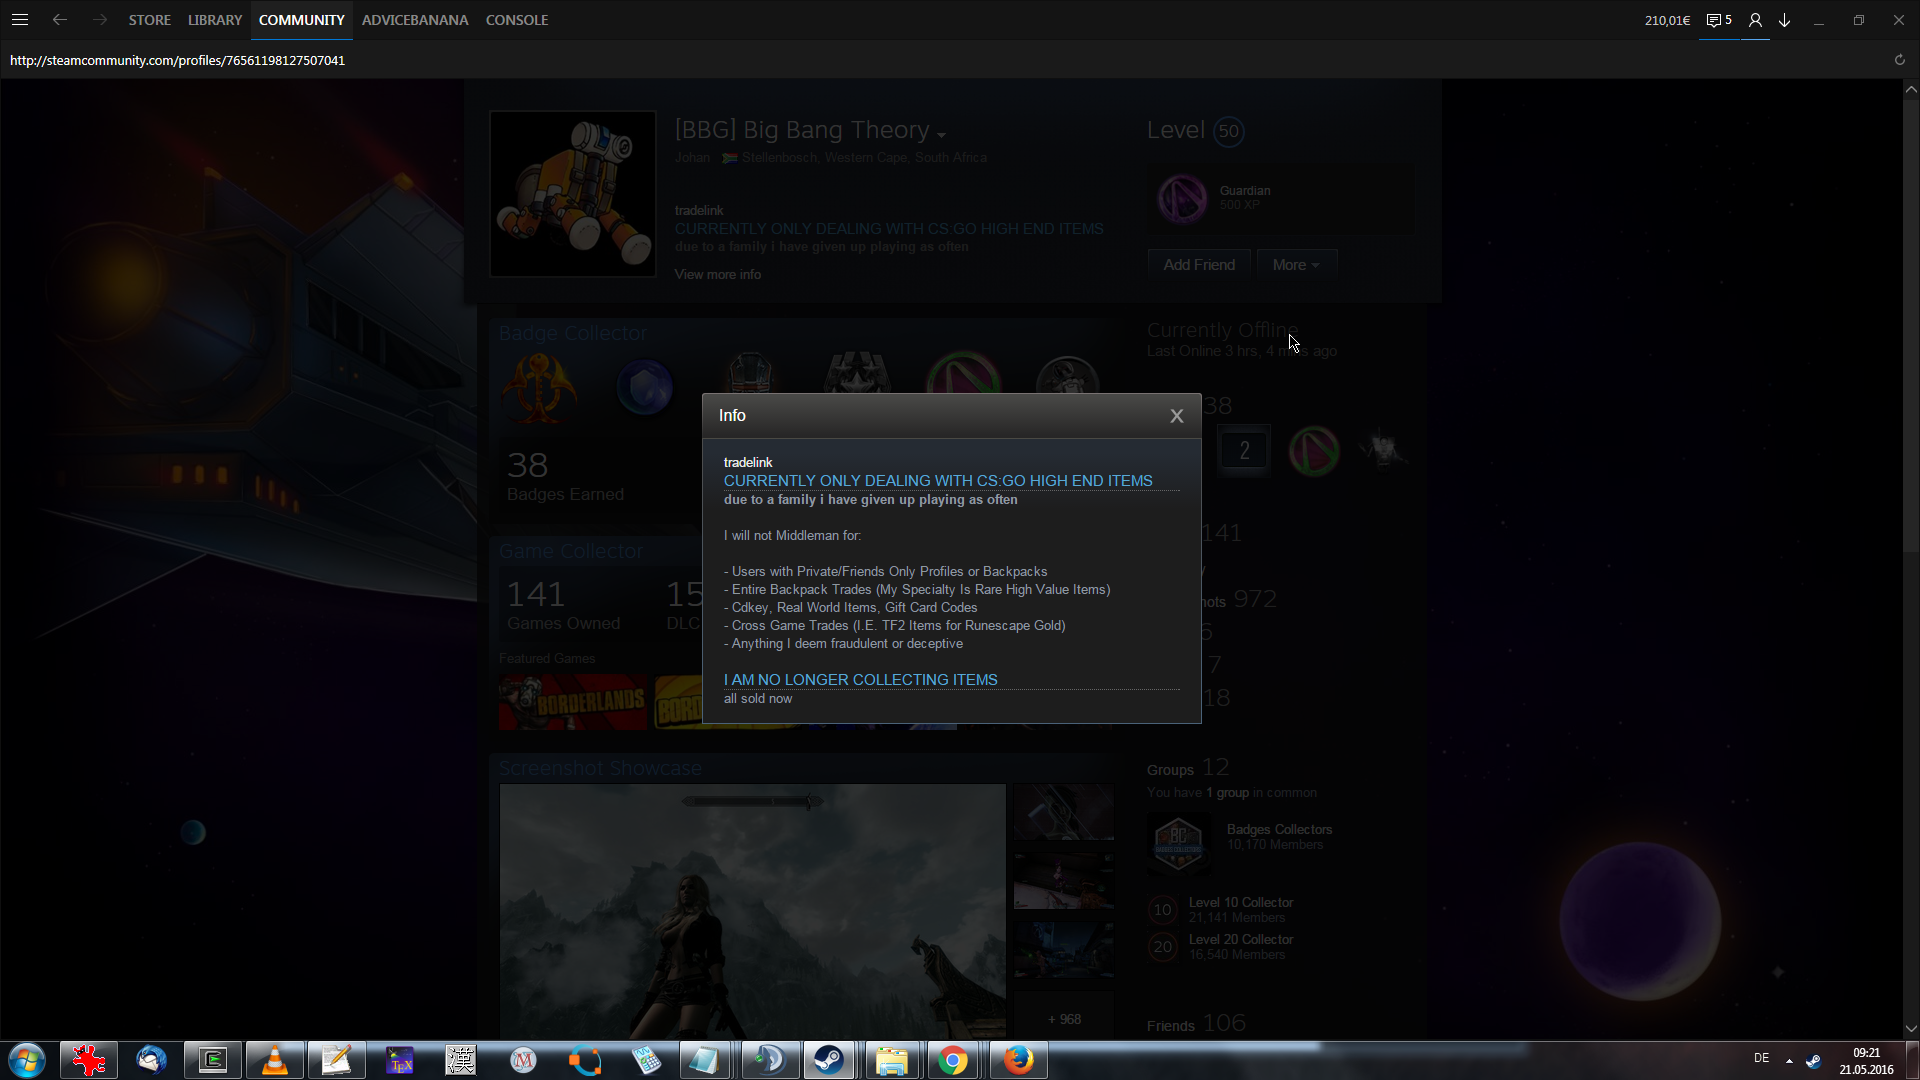Click the scrollbar down arrow
Screen dimensions: 1920x1080
click(x=1911, y=1029)
